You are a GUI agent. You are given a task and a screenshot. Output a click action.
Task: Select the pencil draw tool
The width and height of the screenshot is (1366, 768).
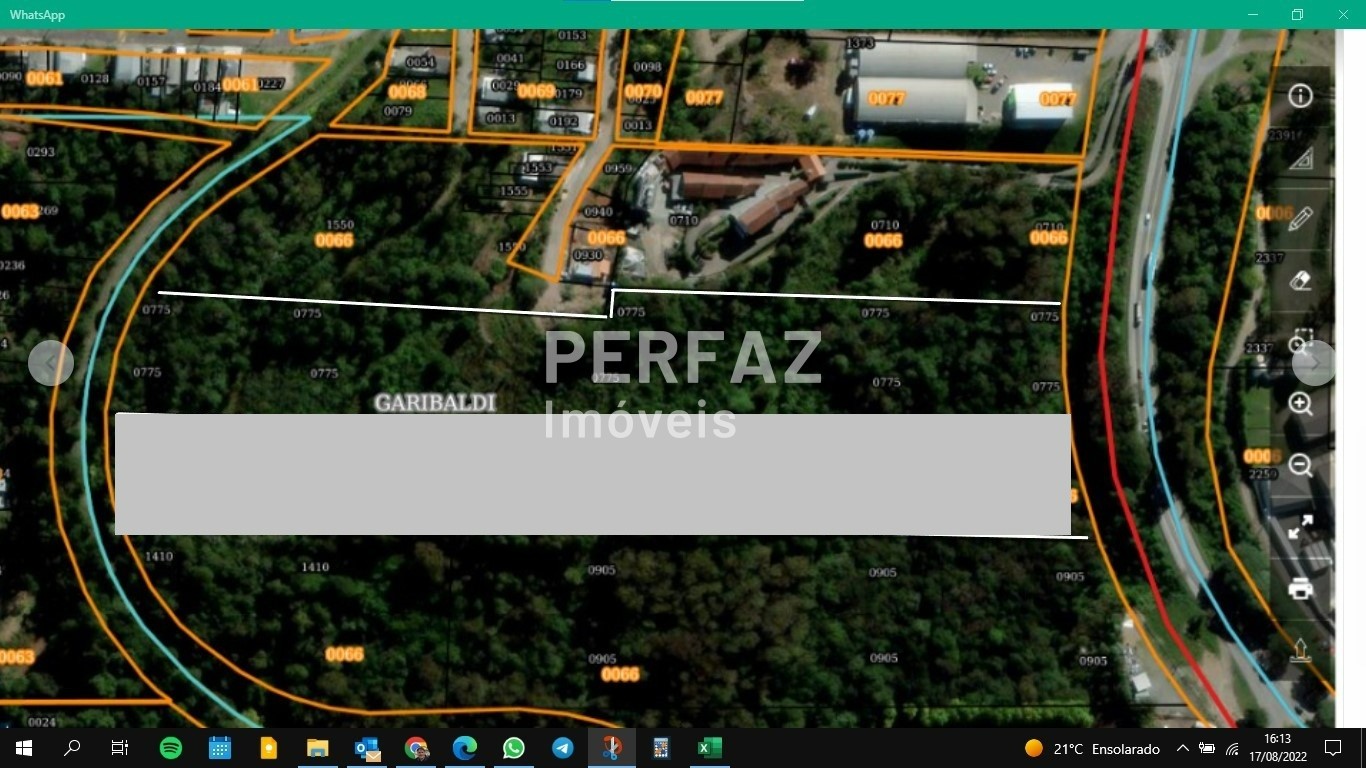(1300, 219)
